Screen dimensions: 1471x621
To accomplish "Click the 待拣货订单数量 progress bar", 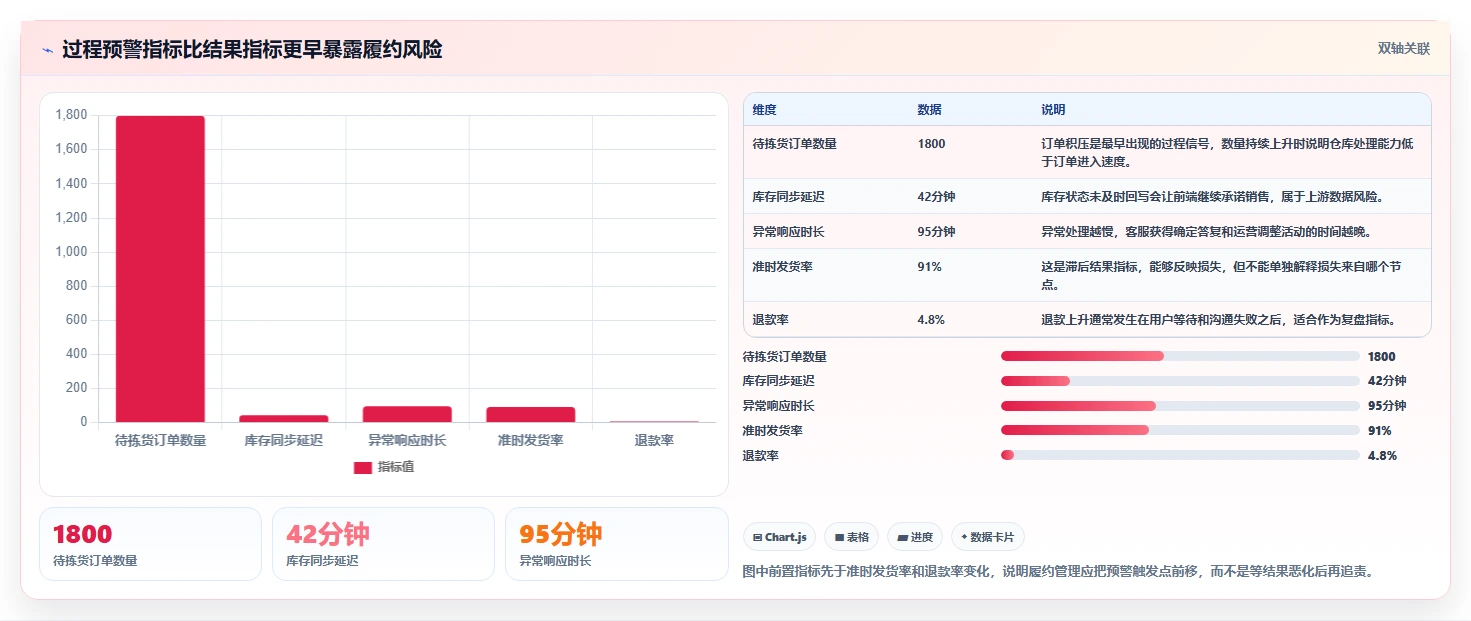I will click(1180, 356).
